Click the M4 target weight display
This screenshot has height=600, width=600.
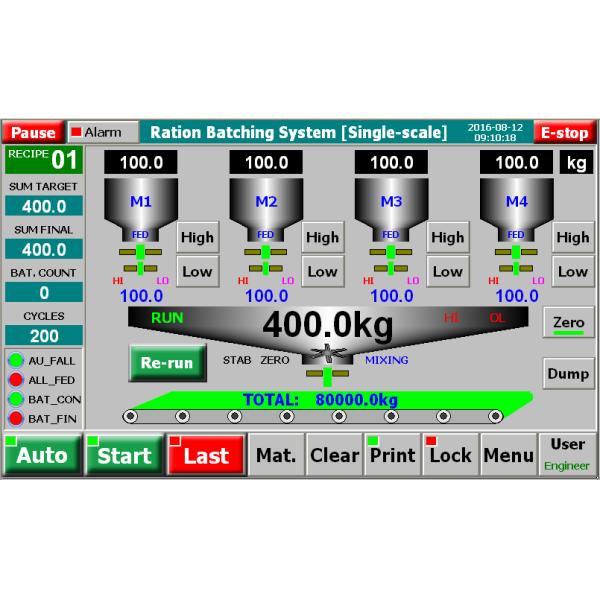[517, 162]
